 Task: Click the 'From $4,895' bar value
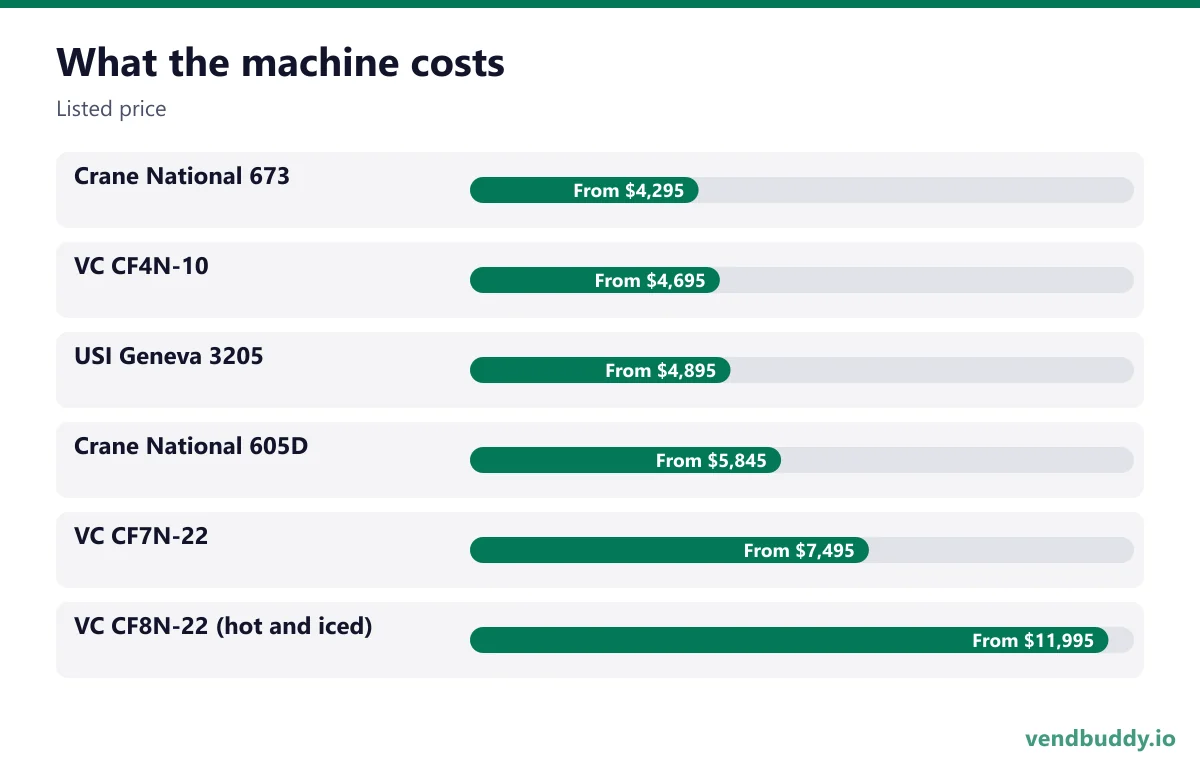[661, 370]
